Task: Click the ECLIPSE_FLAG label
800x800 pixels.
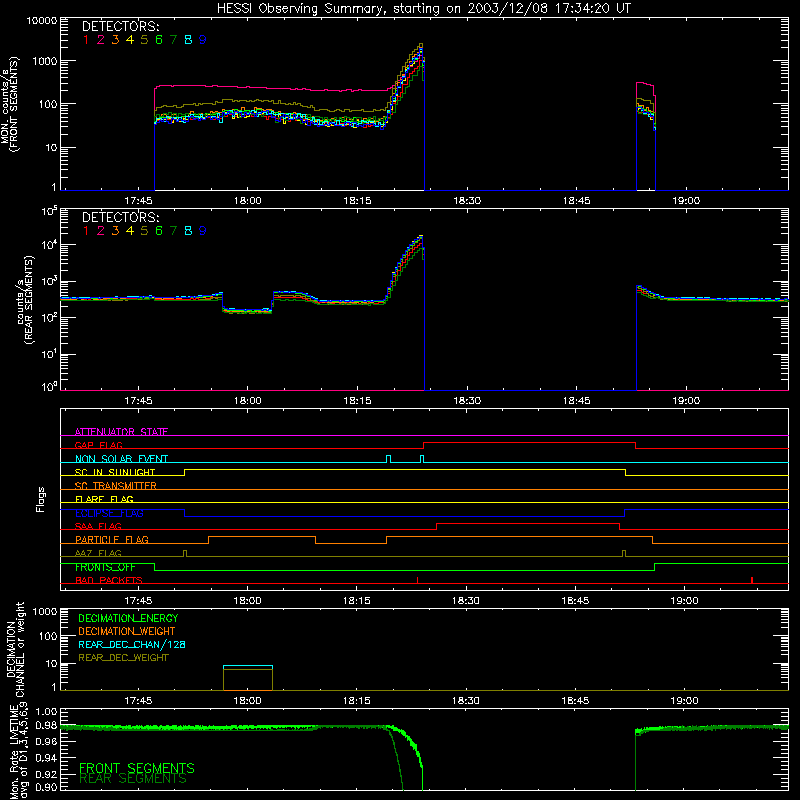Action: tap(109, 513)
